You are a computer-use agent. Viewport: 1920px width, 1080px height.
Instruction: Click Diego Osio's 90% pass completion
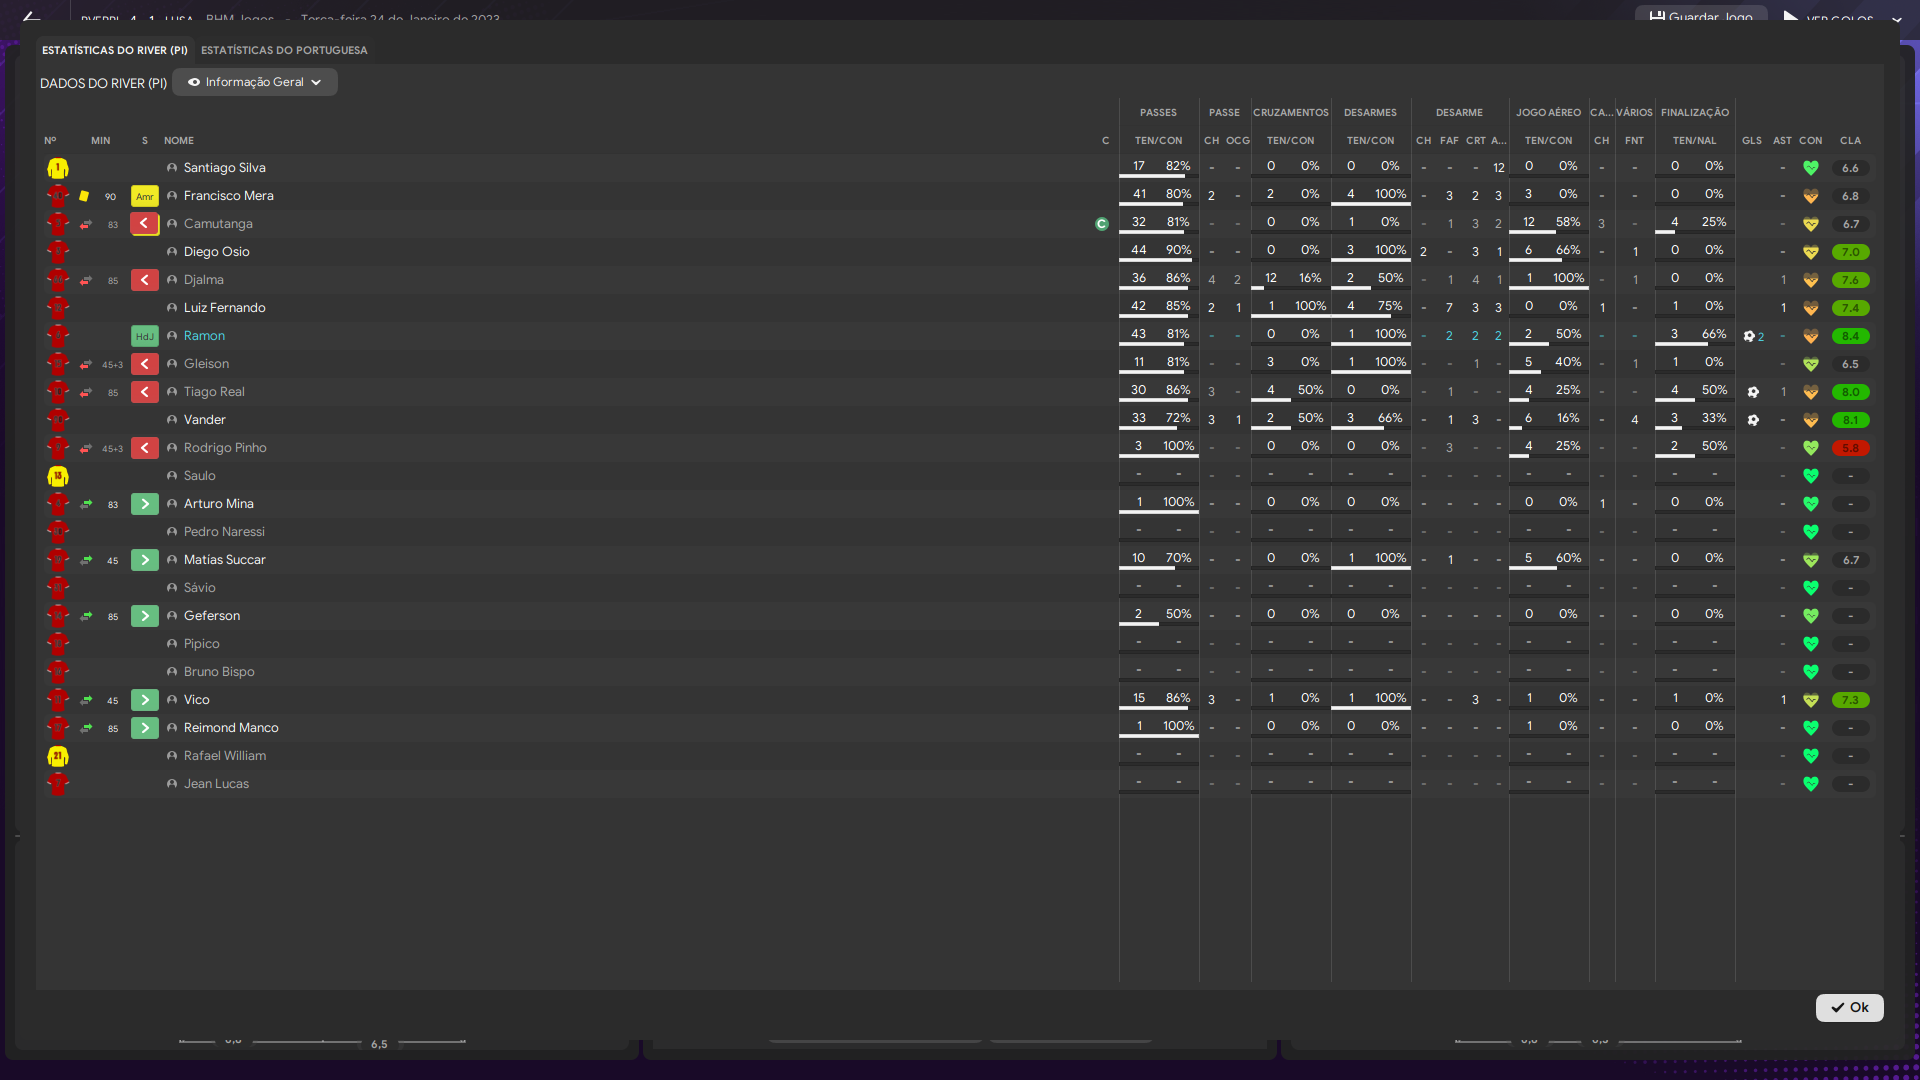coord(1178,250)
